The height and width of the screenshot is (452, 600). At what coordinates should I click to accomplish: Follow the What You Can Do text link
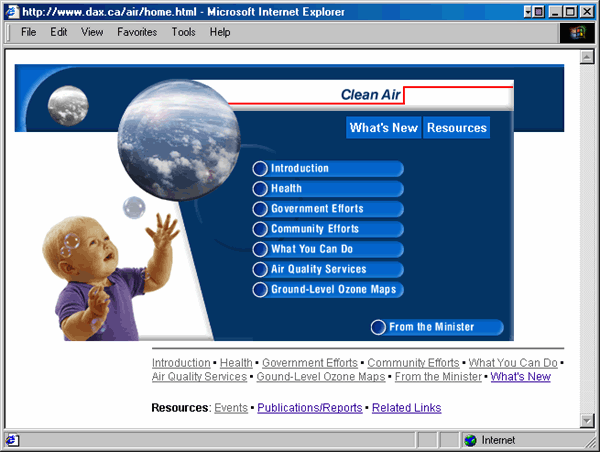pos(513,363)
